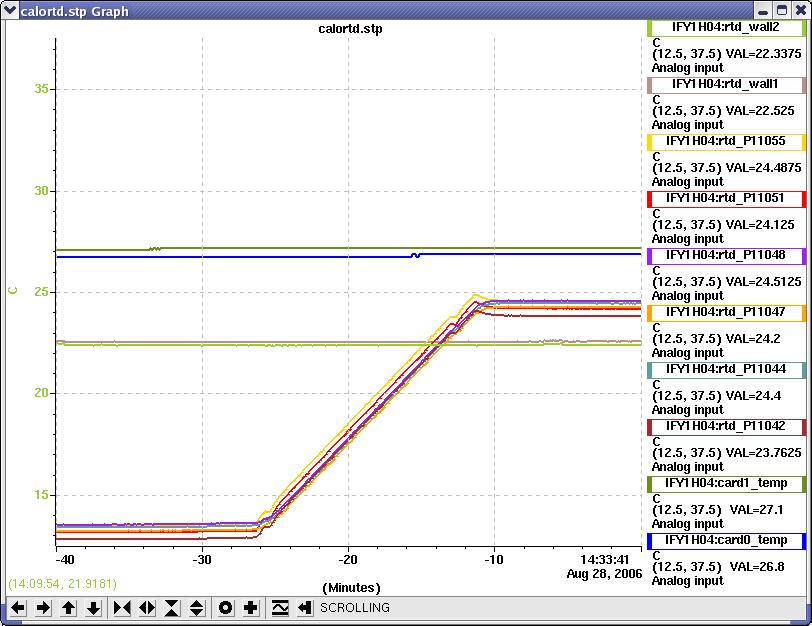Select the IFY1H04:rtd_wall1 legend entry
The height and width of the screenshot is (626, 812).
click(726, 84)
